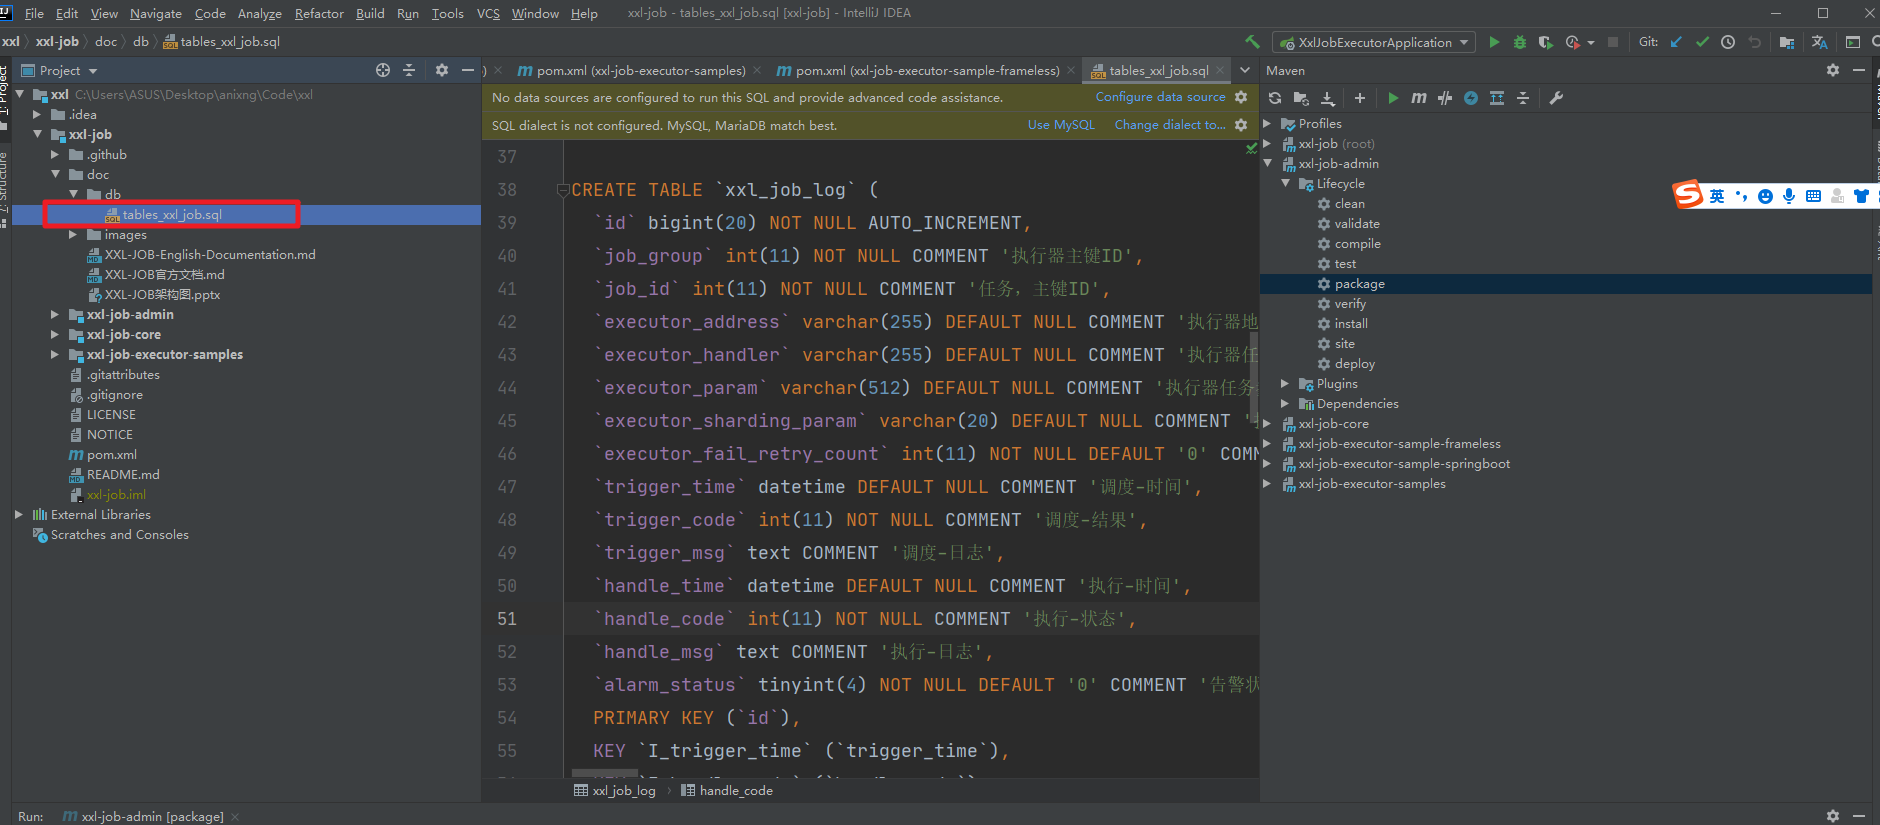Expand Maven Plugins node
This screenshot has width=1880, height=825.
[x=1286, y=383]
